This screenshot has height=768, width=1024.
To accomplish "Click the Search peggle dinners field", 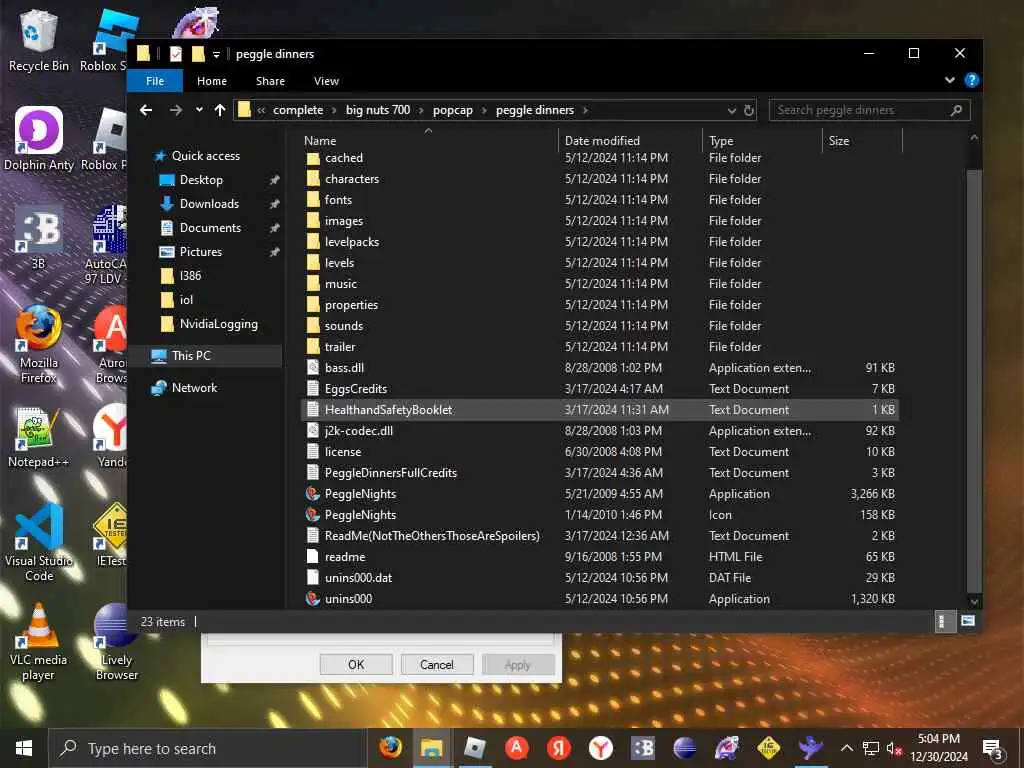I will pyautogui.click(x=869, y=110).
